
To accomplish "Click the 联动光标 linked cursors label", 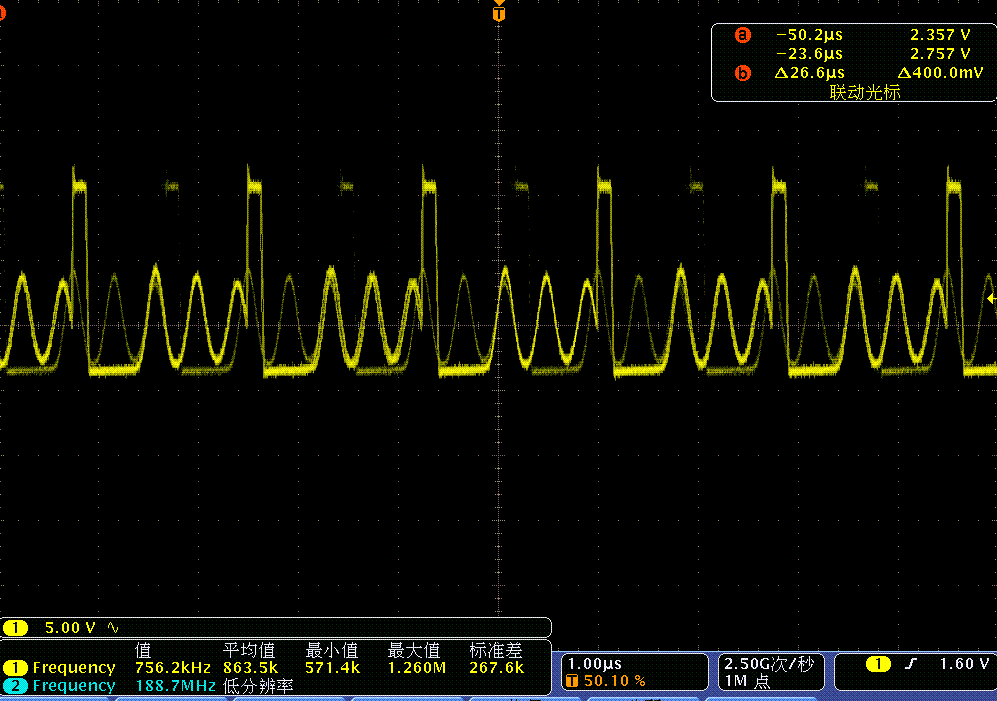I will 865,92.
